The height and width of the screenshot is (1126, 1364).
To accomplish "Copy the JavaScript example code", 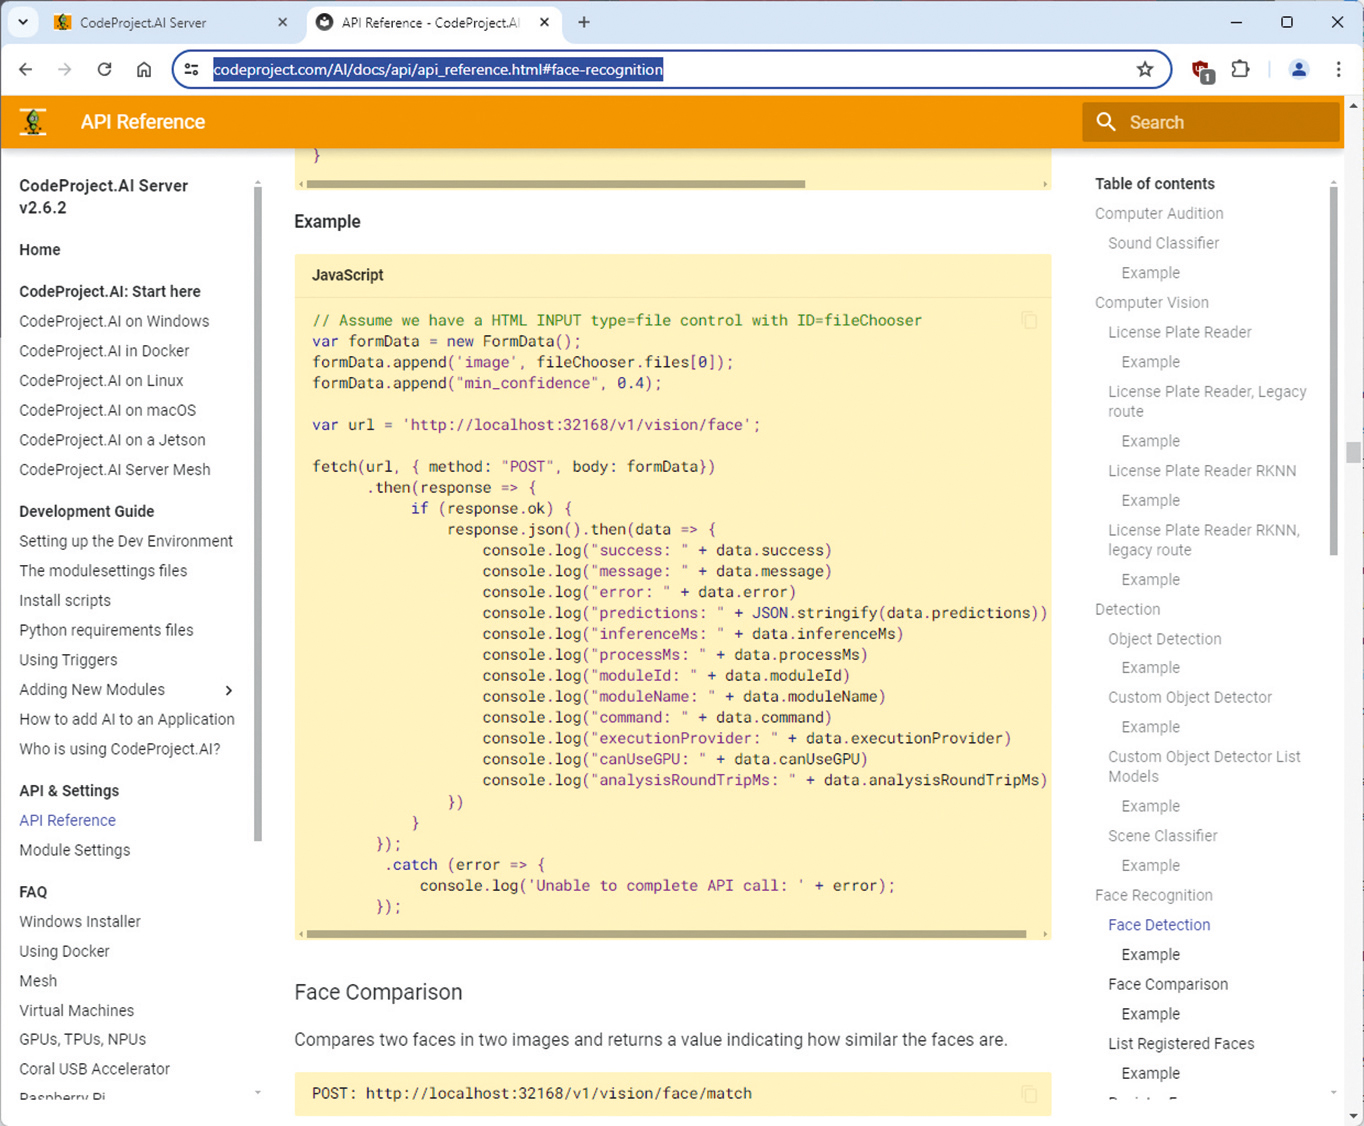I will [1029, 321].
